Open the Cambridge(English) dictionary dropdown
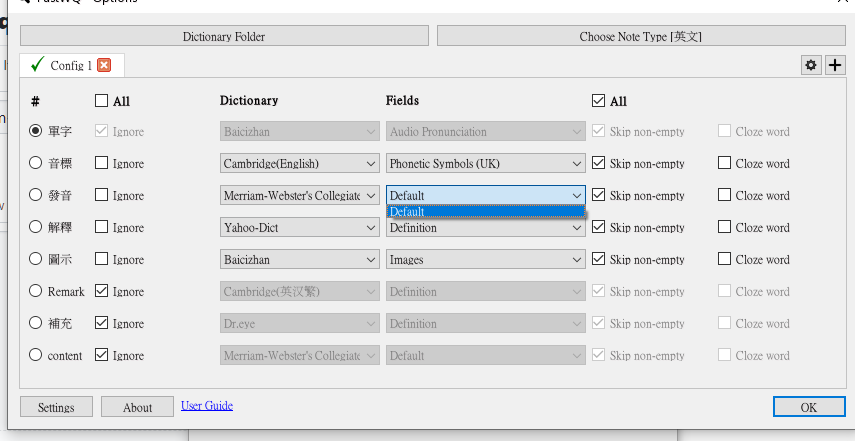Image resolution: width=855 pixels, height=441 pixels. click(300, 164)
